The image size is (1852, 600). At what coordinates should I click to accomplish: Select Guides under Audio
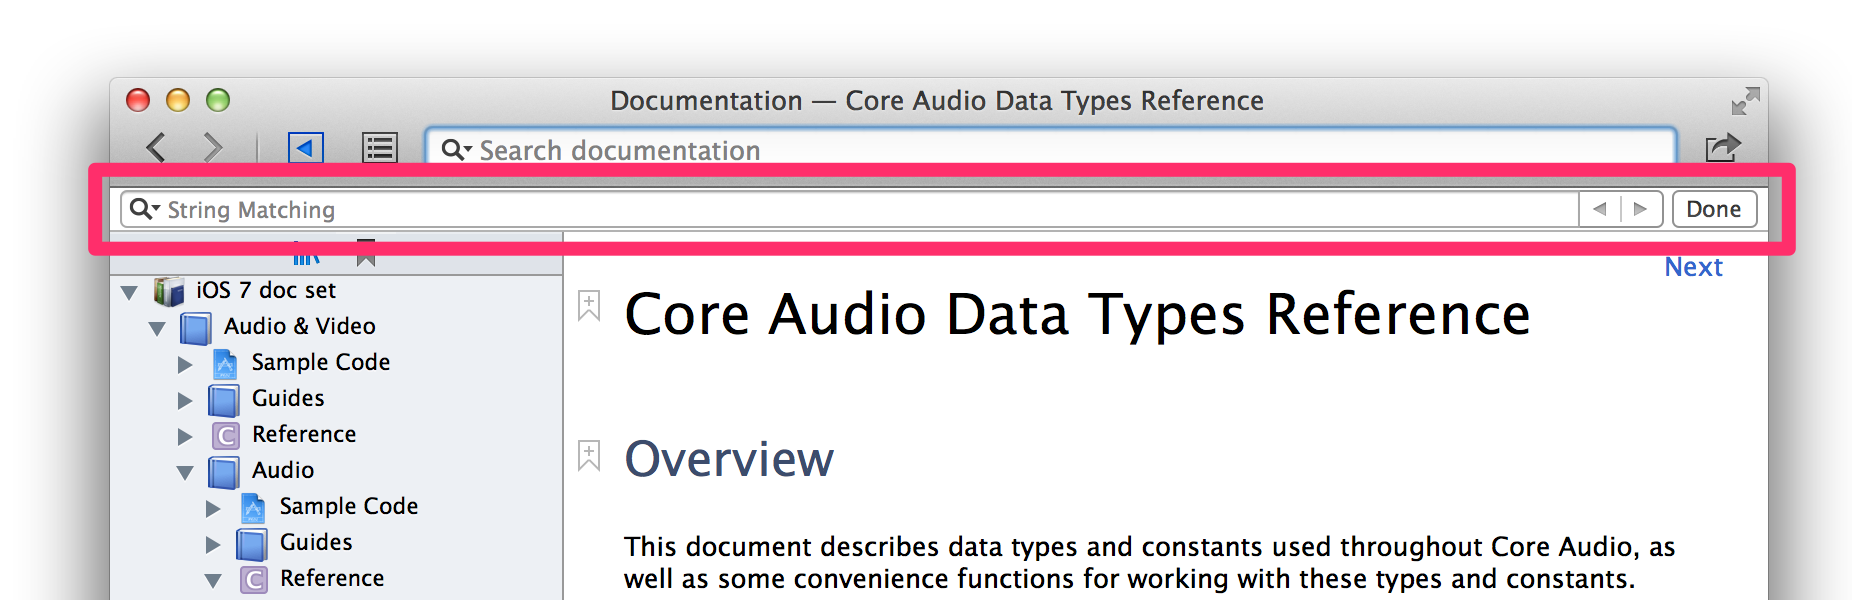coord(316,542)
